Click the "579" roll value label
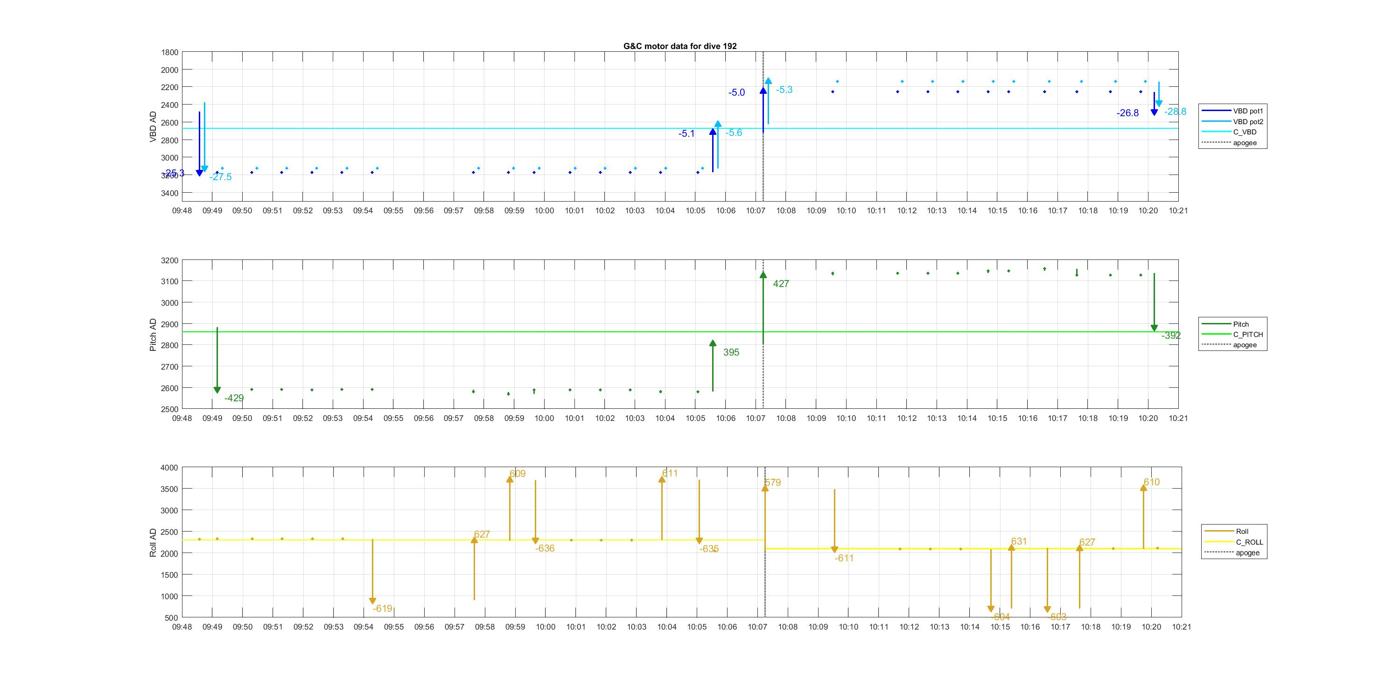1400x693 pixels. point(773,483)
